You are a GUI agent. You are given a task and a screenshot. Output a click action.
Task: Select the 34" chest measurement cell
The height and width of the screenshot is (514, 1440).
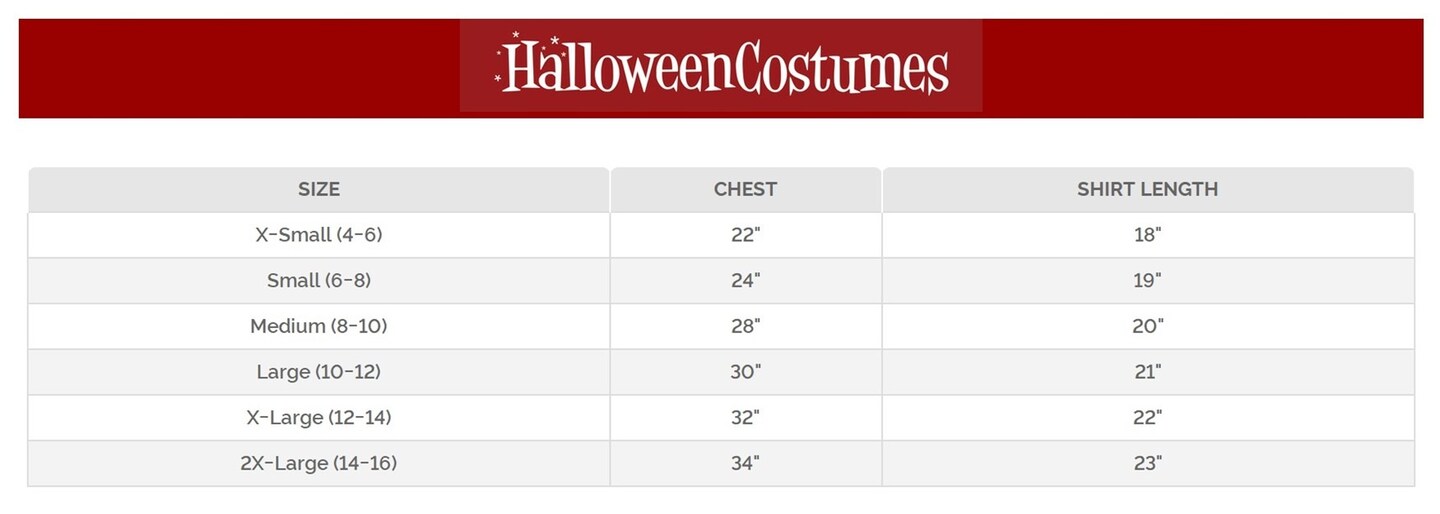click(x=745, y=463)
